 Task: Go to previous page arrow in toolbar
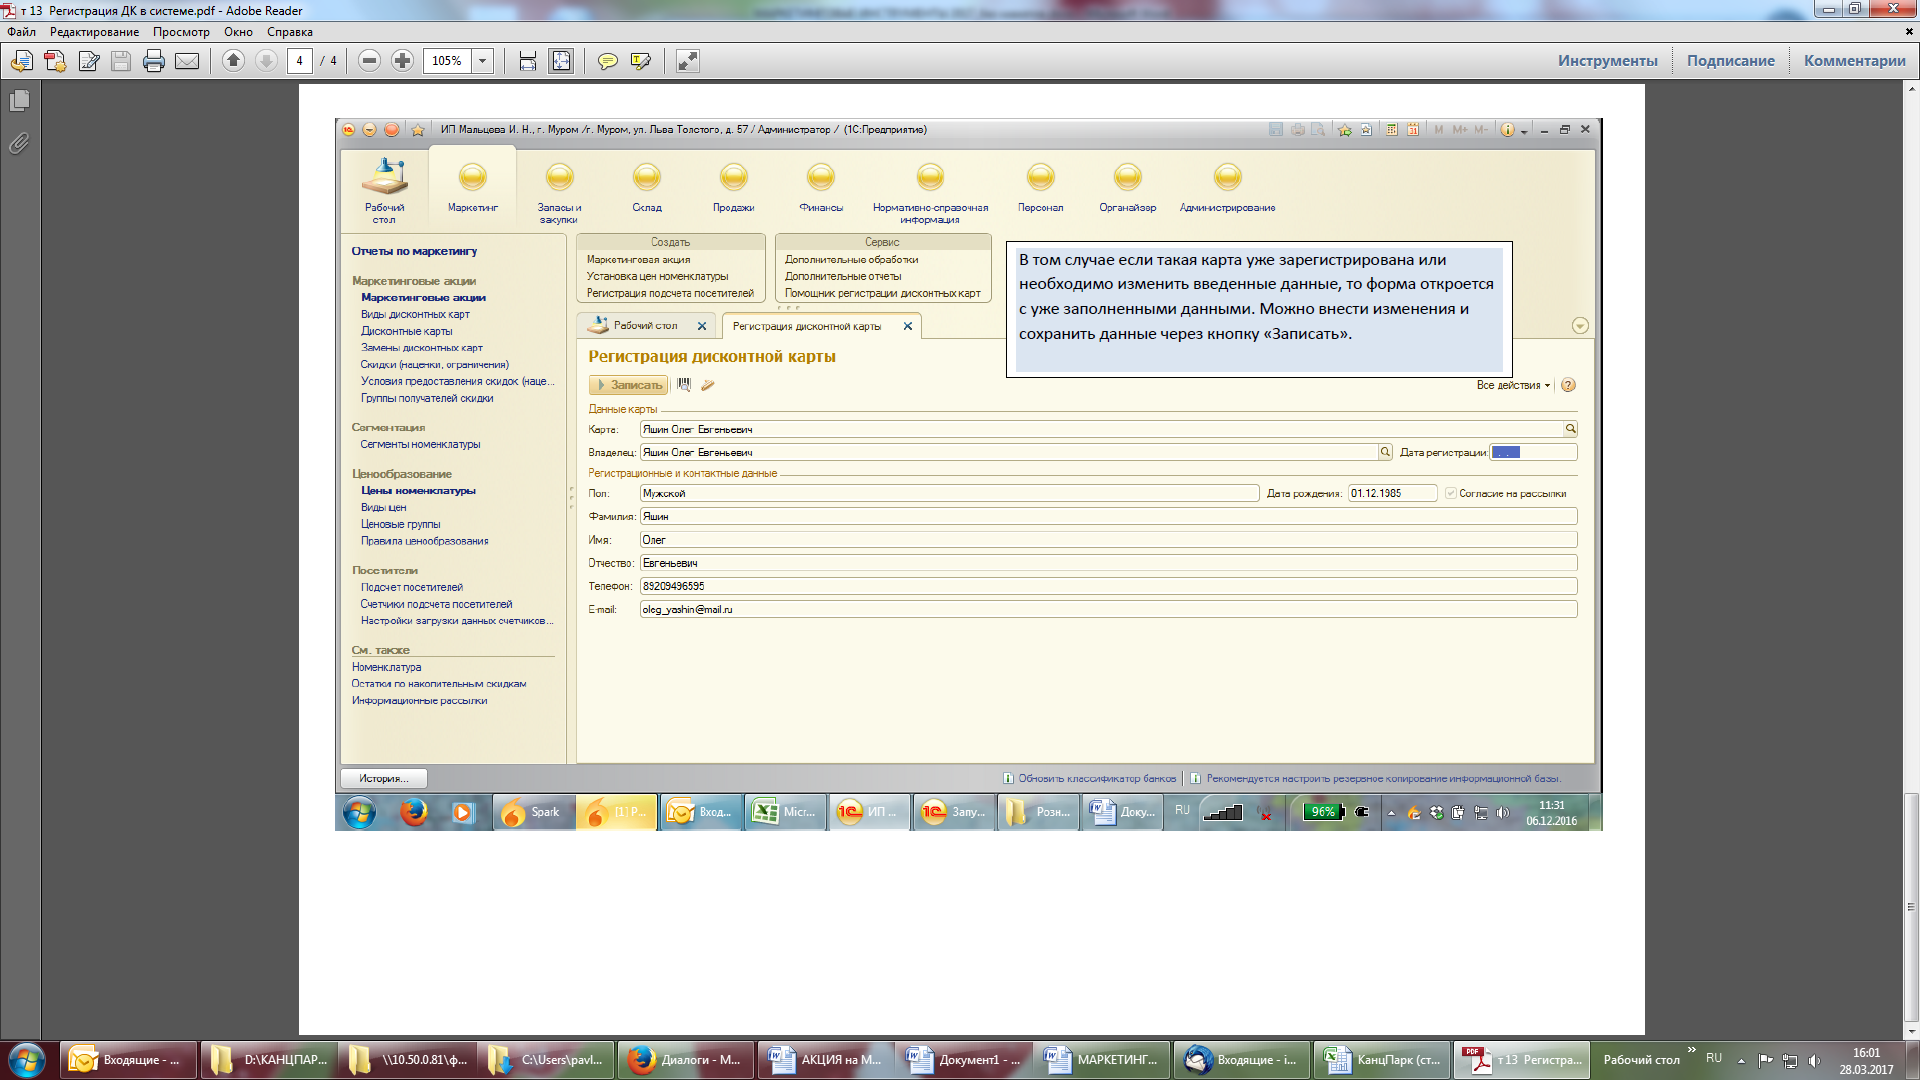point(233,61)
